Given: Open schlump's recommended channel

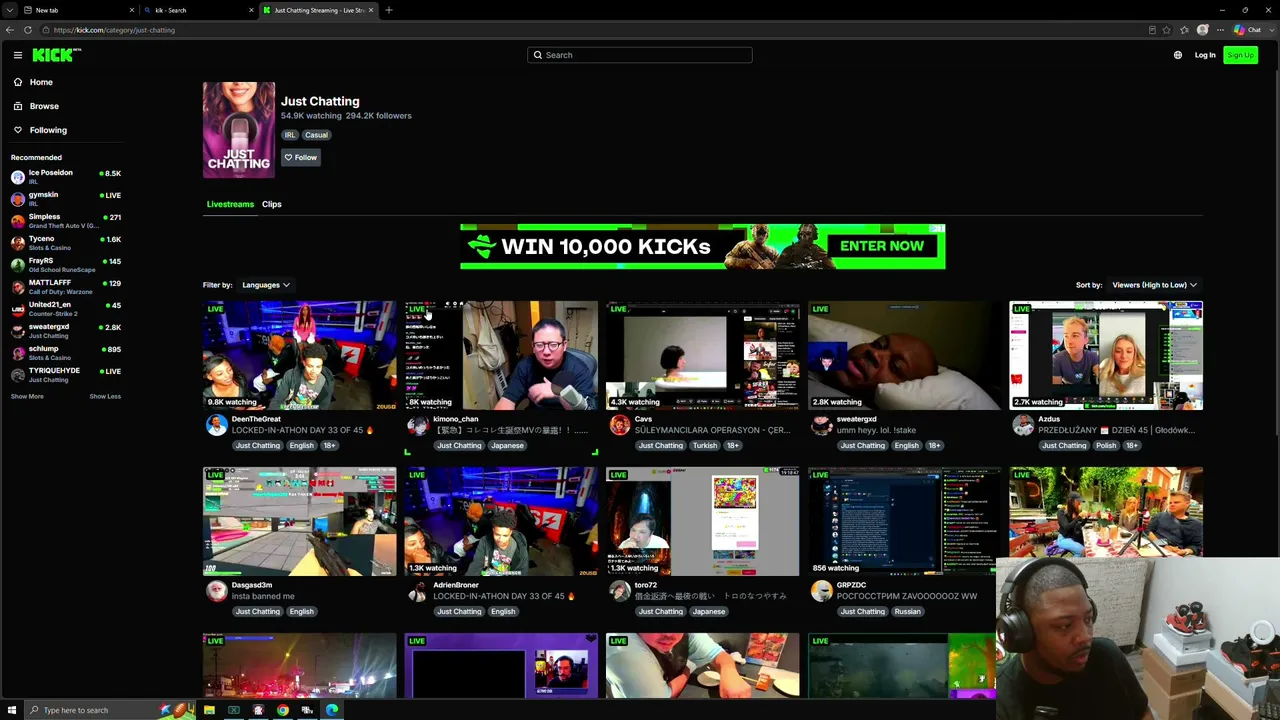Looking at the screenshot, I should [65, 353].
